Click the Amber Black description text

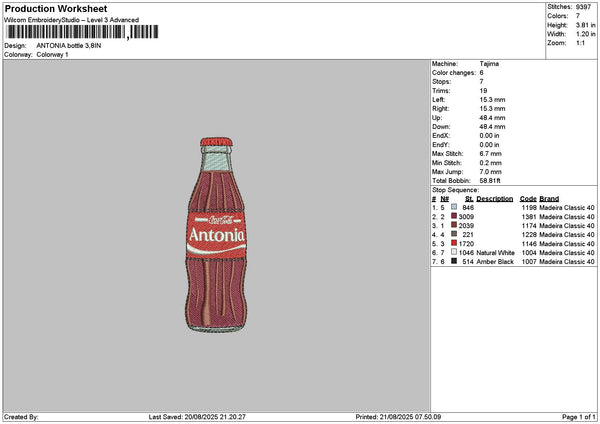495,262
